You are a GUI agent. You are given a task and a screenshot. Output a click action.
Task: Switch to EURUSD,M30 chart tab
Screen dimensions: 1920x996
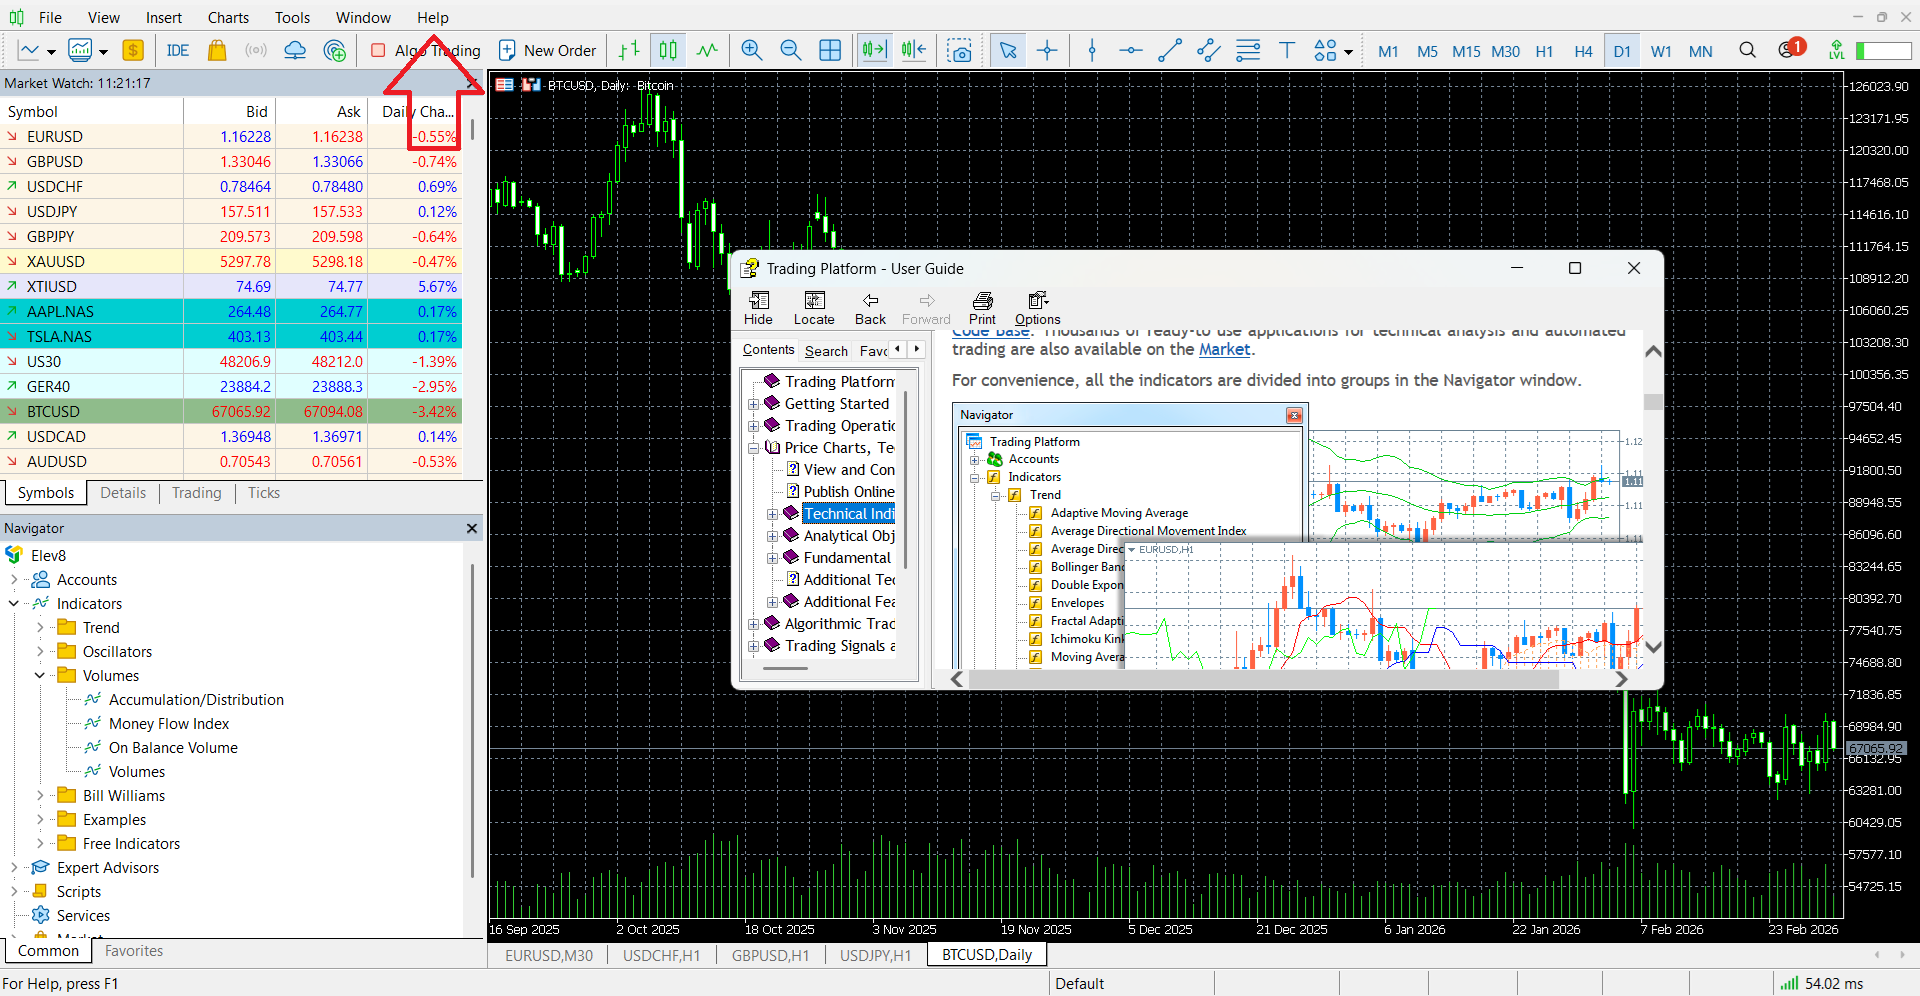coord(549,955)
